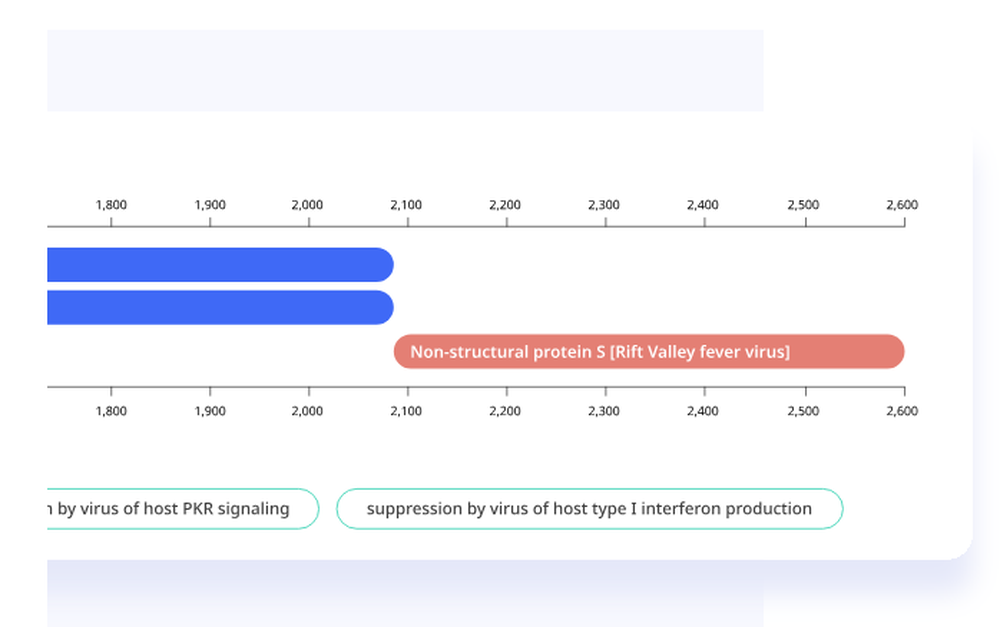The width and height of the screenshot is (1000, 627).
Task: Select the 2,200 mark on the top ruler
Action: (x=505, y=205)
